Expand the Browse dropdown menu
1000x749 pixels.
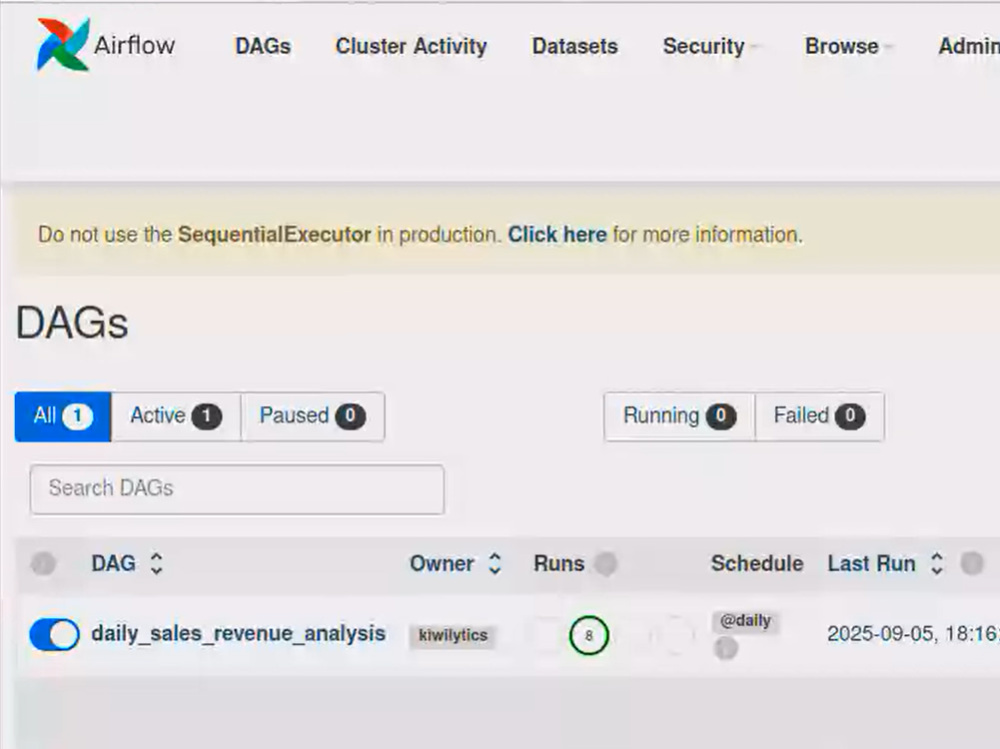848,46
